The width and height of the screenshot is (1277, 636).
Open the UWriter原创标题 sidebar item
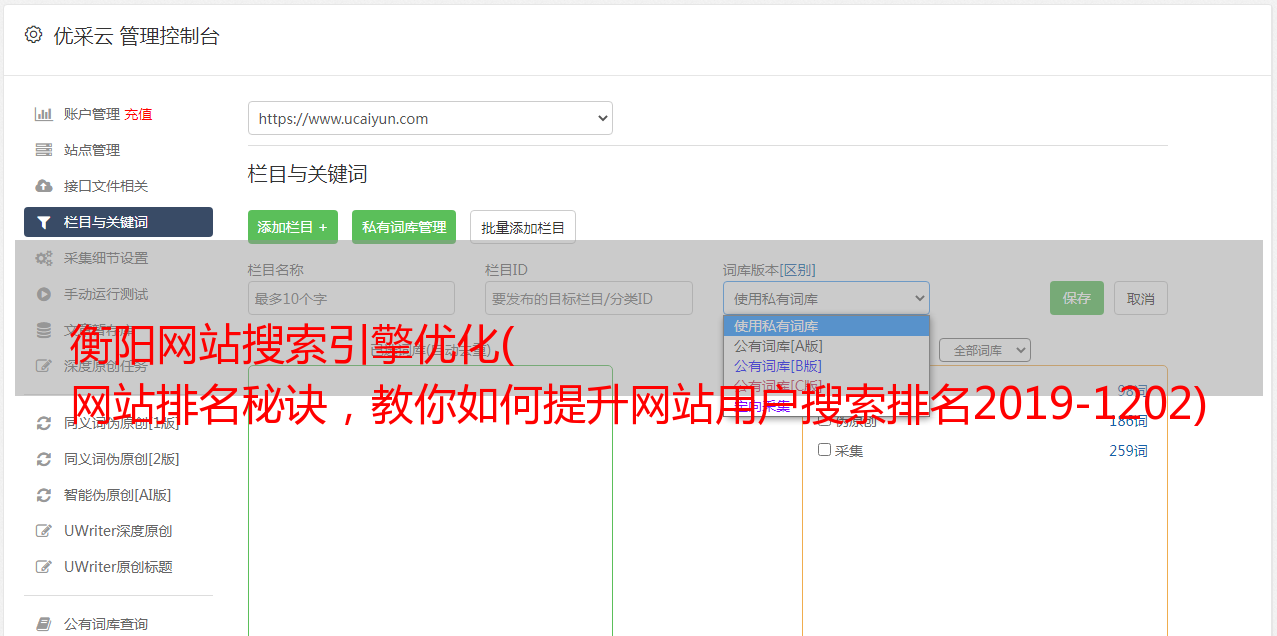click(x=118, y=567)
